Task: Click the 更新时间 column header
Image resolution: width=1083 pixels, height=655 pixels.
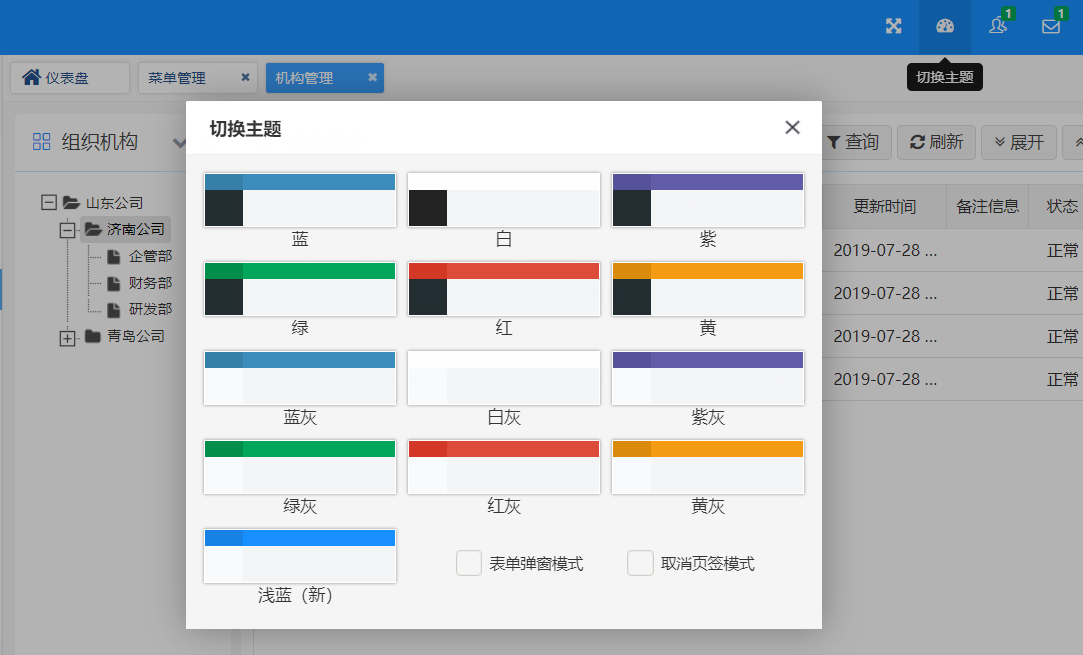Action: point(884,207)
